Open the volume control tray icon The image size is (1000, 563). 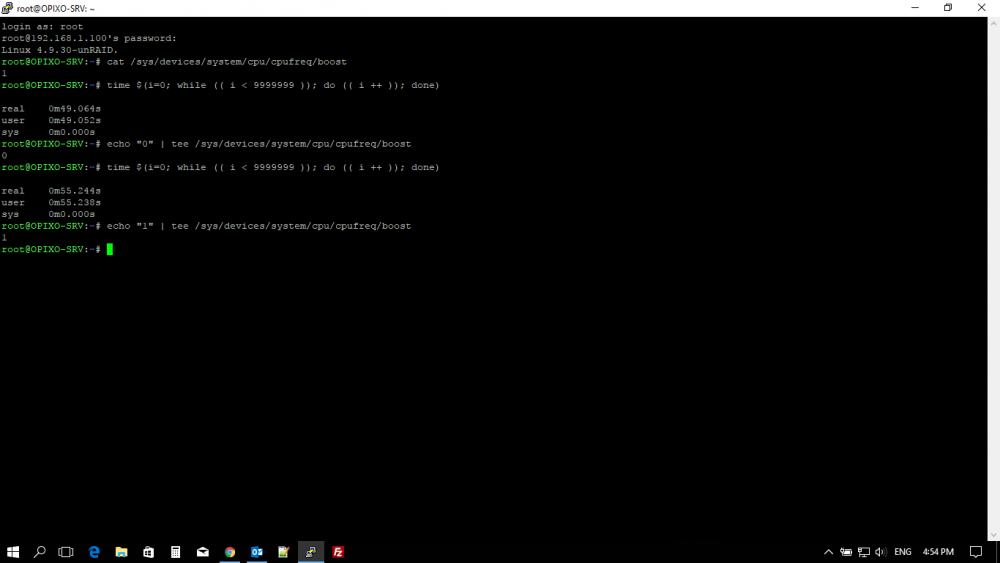(881, 552)
